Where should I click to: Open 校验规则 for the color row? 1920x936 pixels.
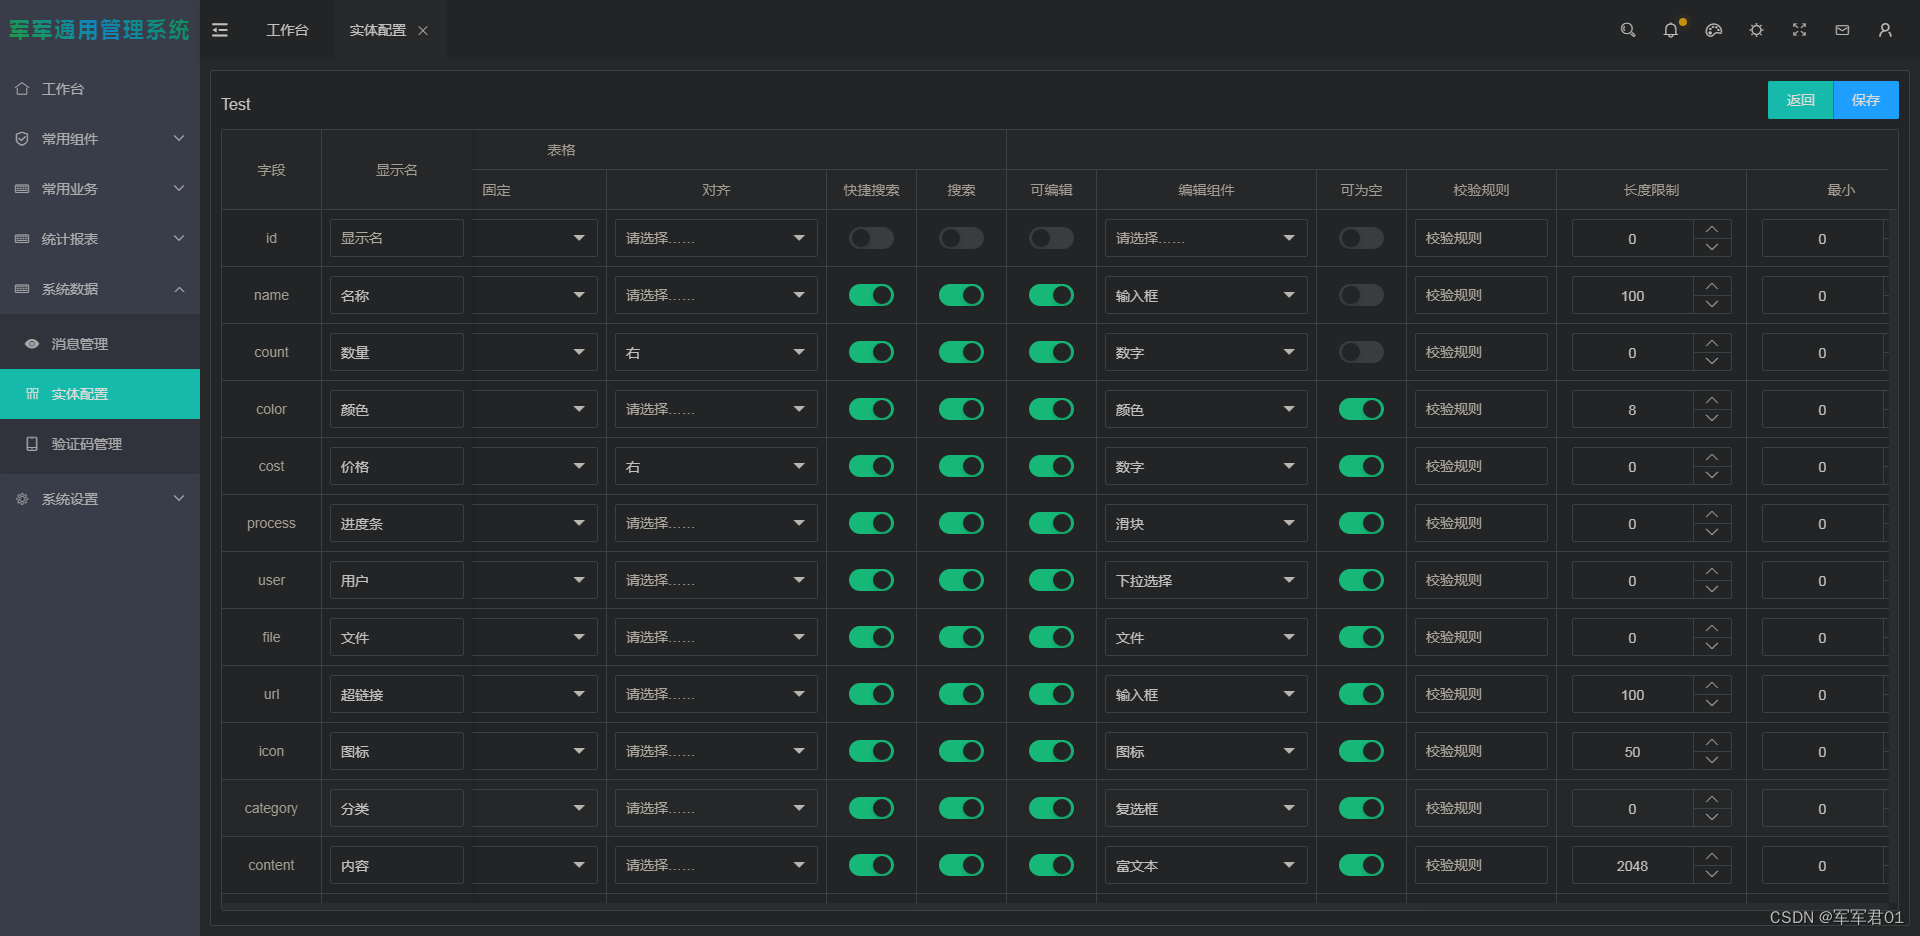click(1481, 409)
